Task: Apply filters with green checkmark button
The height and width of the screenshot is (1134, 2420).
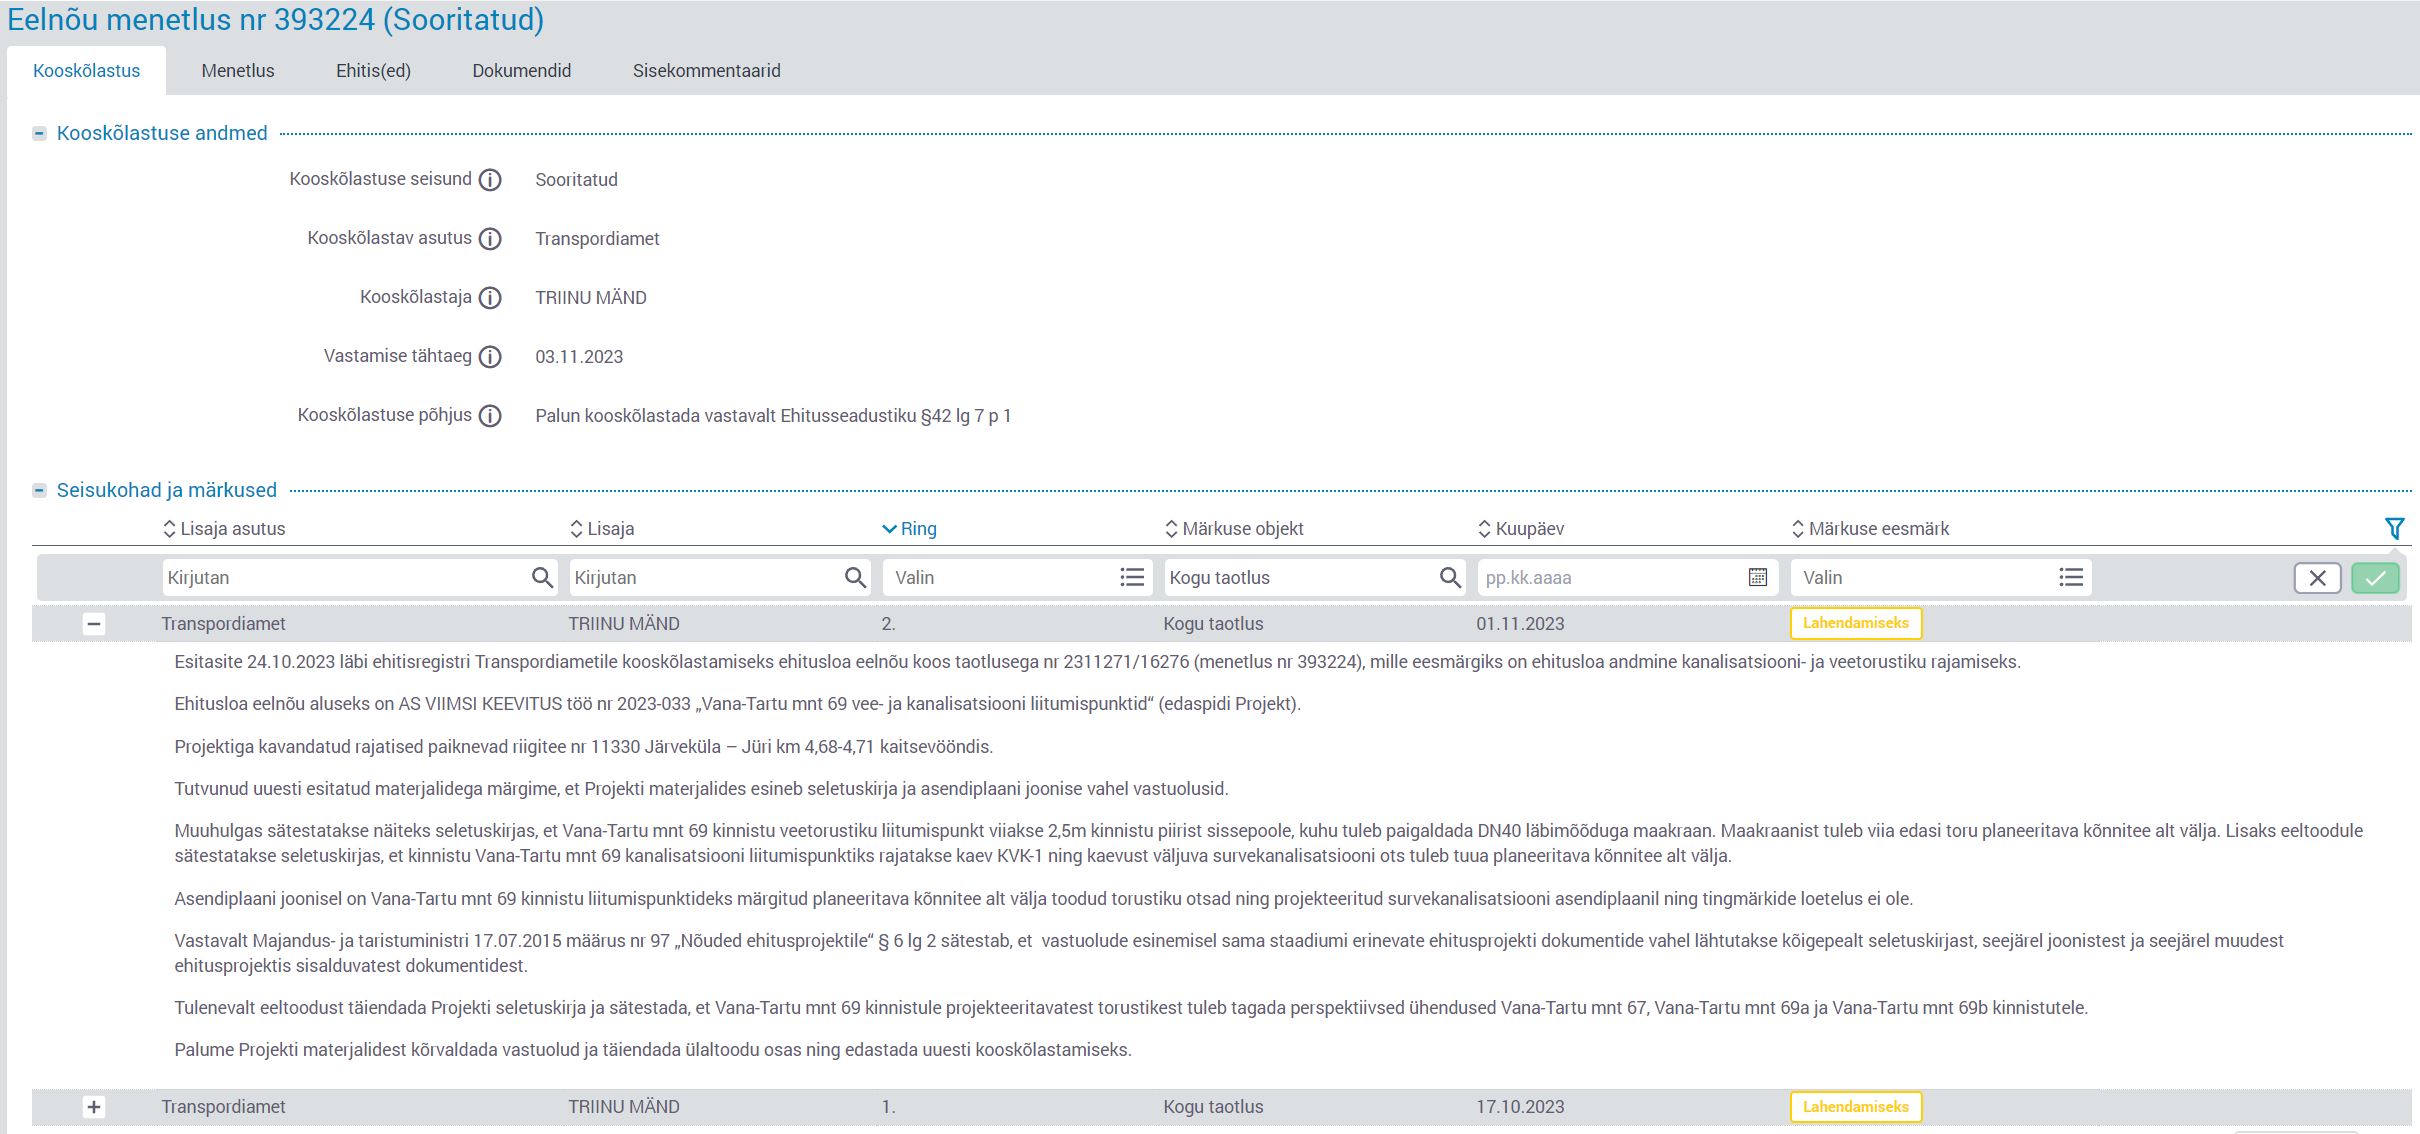Action: pyautogui.click(x=2375, y=578)
